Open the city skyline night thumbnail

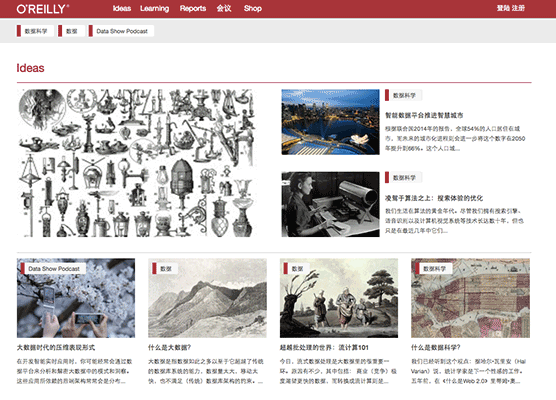(x=330, y=122)
